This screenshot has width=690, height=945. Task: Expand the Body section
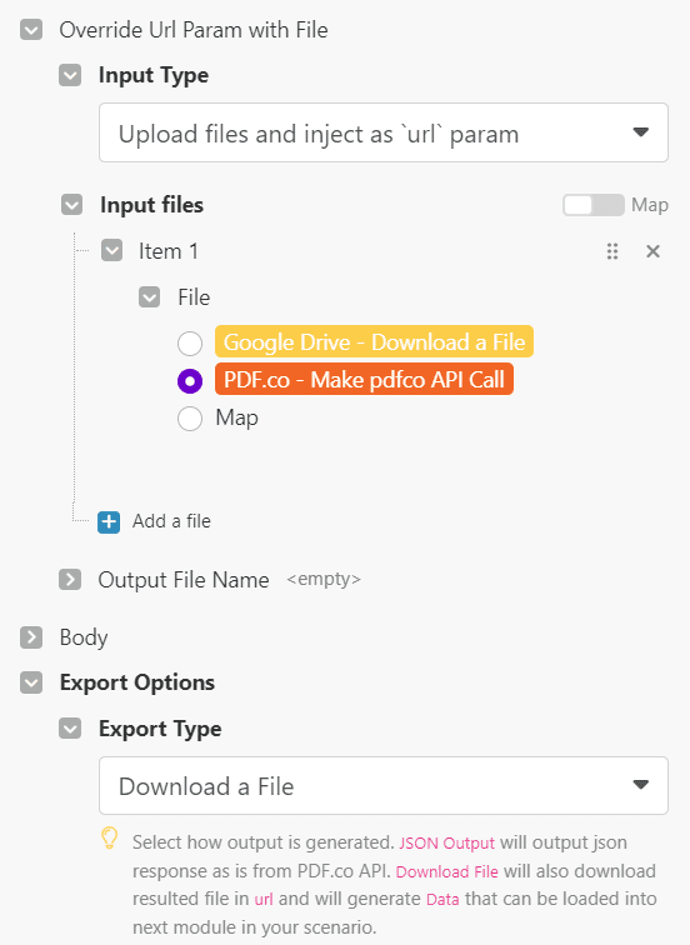pyautogui.click(x=30, y=637)
